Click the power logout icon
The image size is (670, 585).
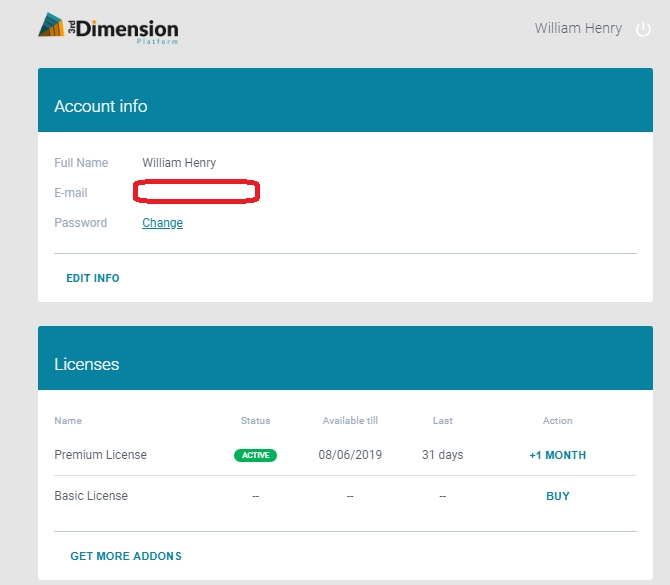643,29
